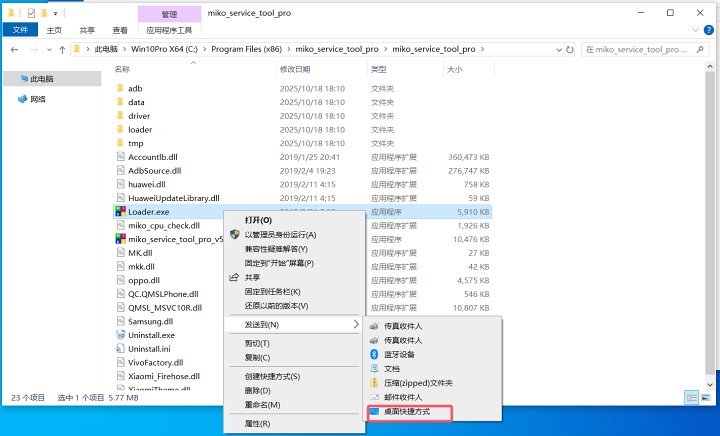Choose 重命名(M) in the context menu
The width and height of the screenshot is (720, 436).
pyautogui.click(x=262, y=405)
